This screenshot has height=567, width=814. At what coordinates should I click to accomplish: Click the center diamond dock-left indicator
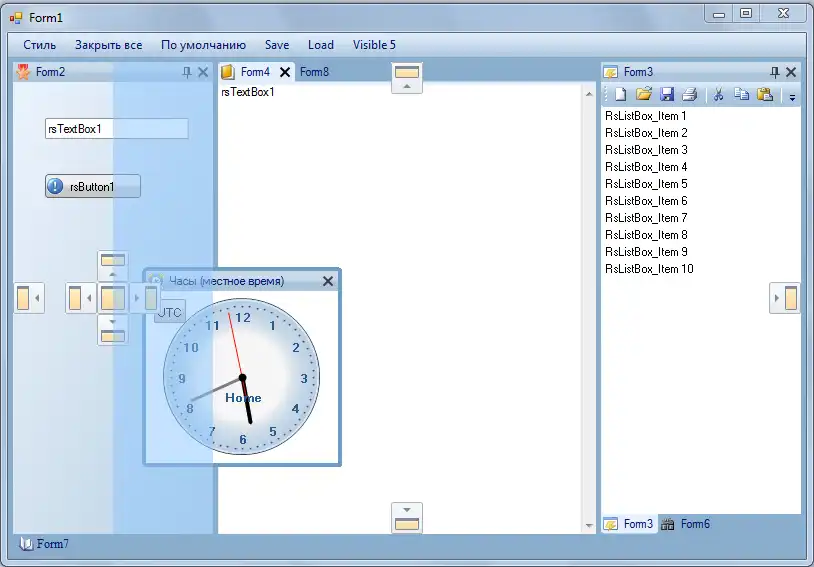[x=81, y=298]
